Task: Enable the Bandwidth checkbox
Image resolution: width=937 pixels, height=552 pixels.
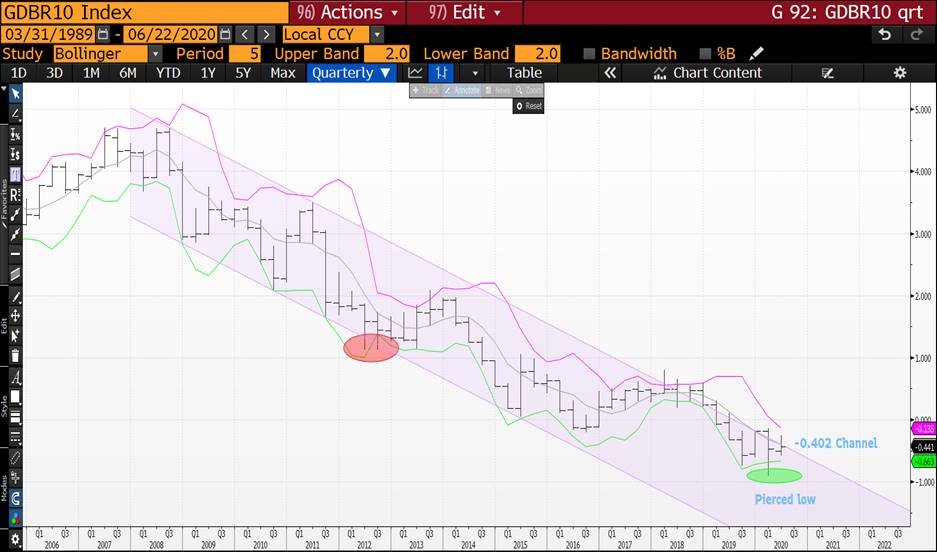Action: (589, 54)
